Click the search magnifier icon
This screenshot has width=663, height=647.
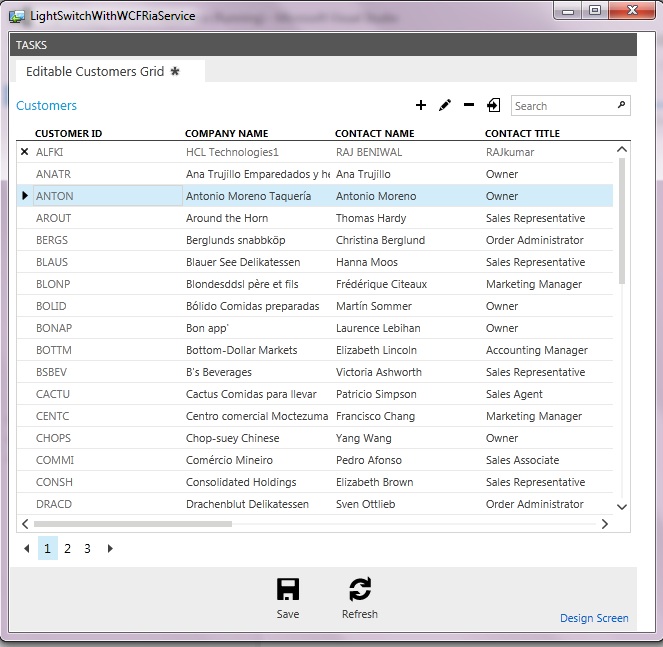[x=621, y=105]
